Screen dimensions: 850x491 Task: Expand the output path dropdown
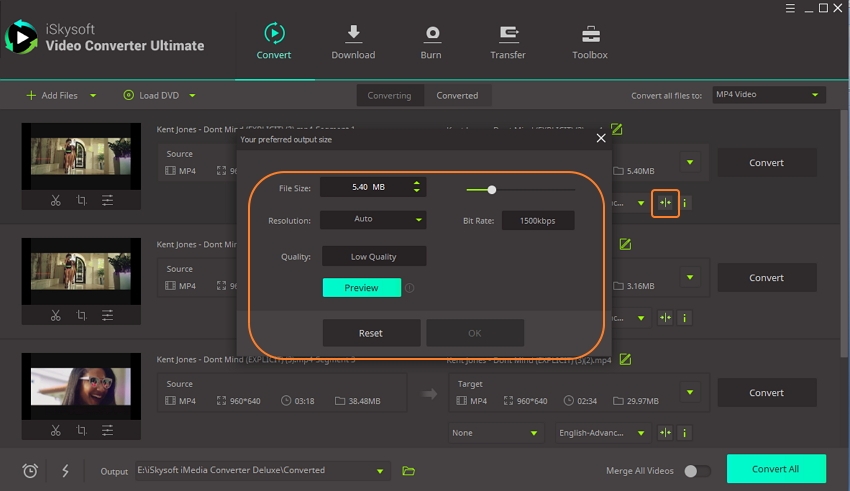click(380, 471)
